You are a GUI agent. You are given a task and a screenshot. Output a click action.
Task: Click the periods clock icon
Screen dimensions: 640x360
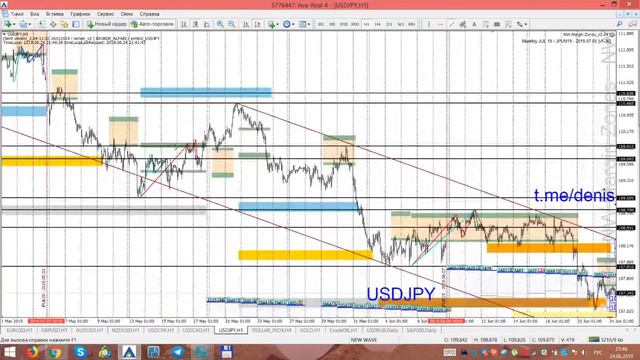click(x=287, y=24)
